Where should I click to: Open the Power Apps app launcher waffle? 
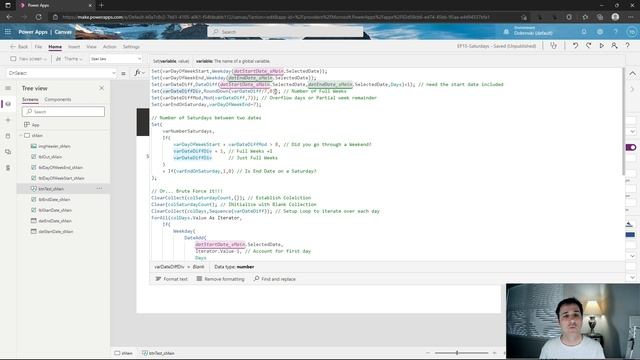point(7,31)
